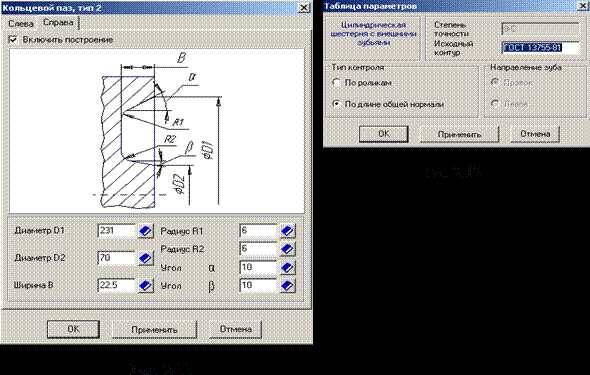Click the book icon beside Радиус R2

(287, 249)
